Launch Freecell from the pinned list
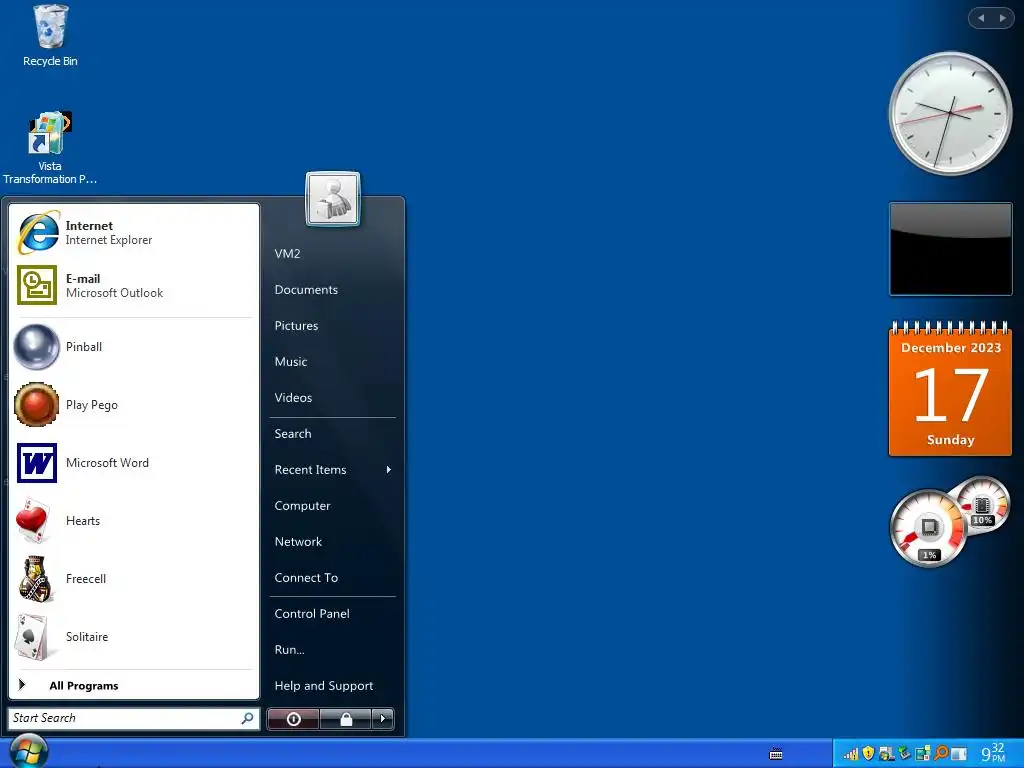Viewport: 1024px width, 768px height. pyautogui.click(x=134, y=579)
